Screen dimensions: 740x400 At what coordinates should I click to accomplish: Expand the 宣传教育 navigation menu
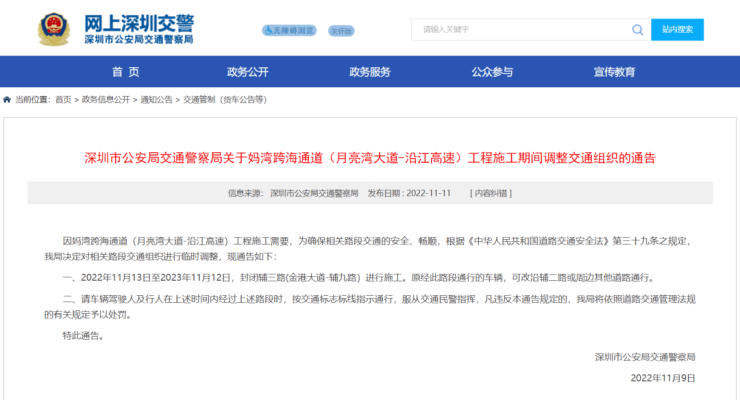(x=614, y=72)
